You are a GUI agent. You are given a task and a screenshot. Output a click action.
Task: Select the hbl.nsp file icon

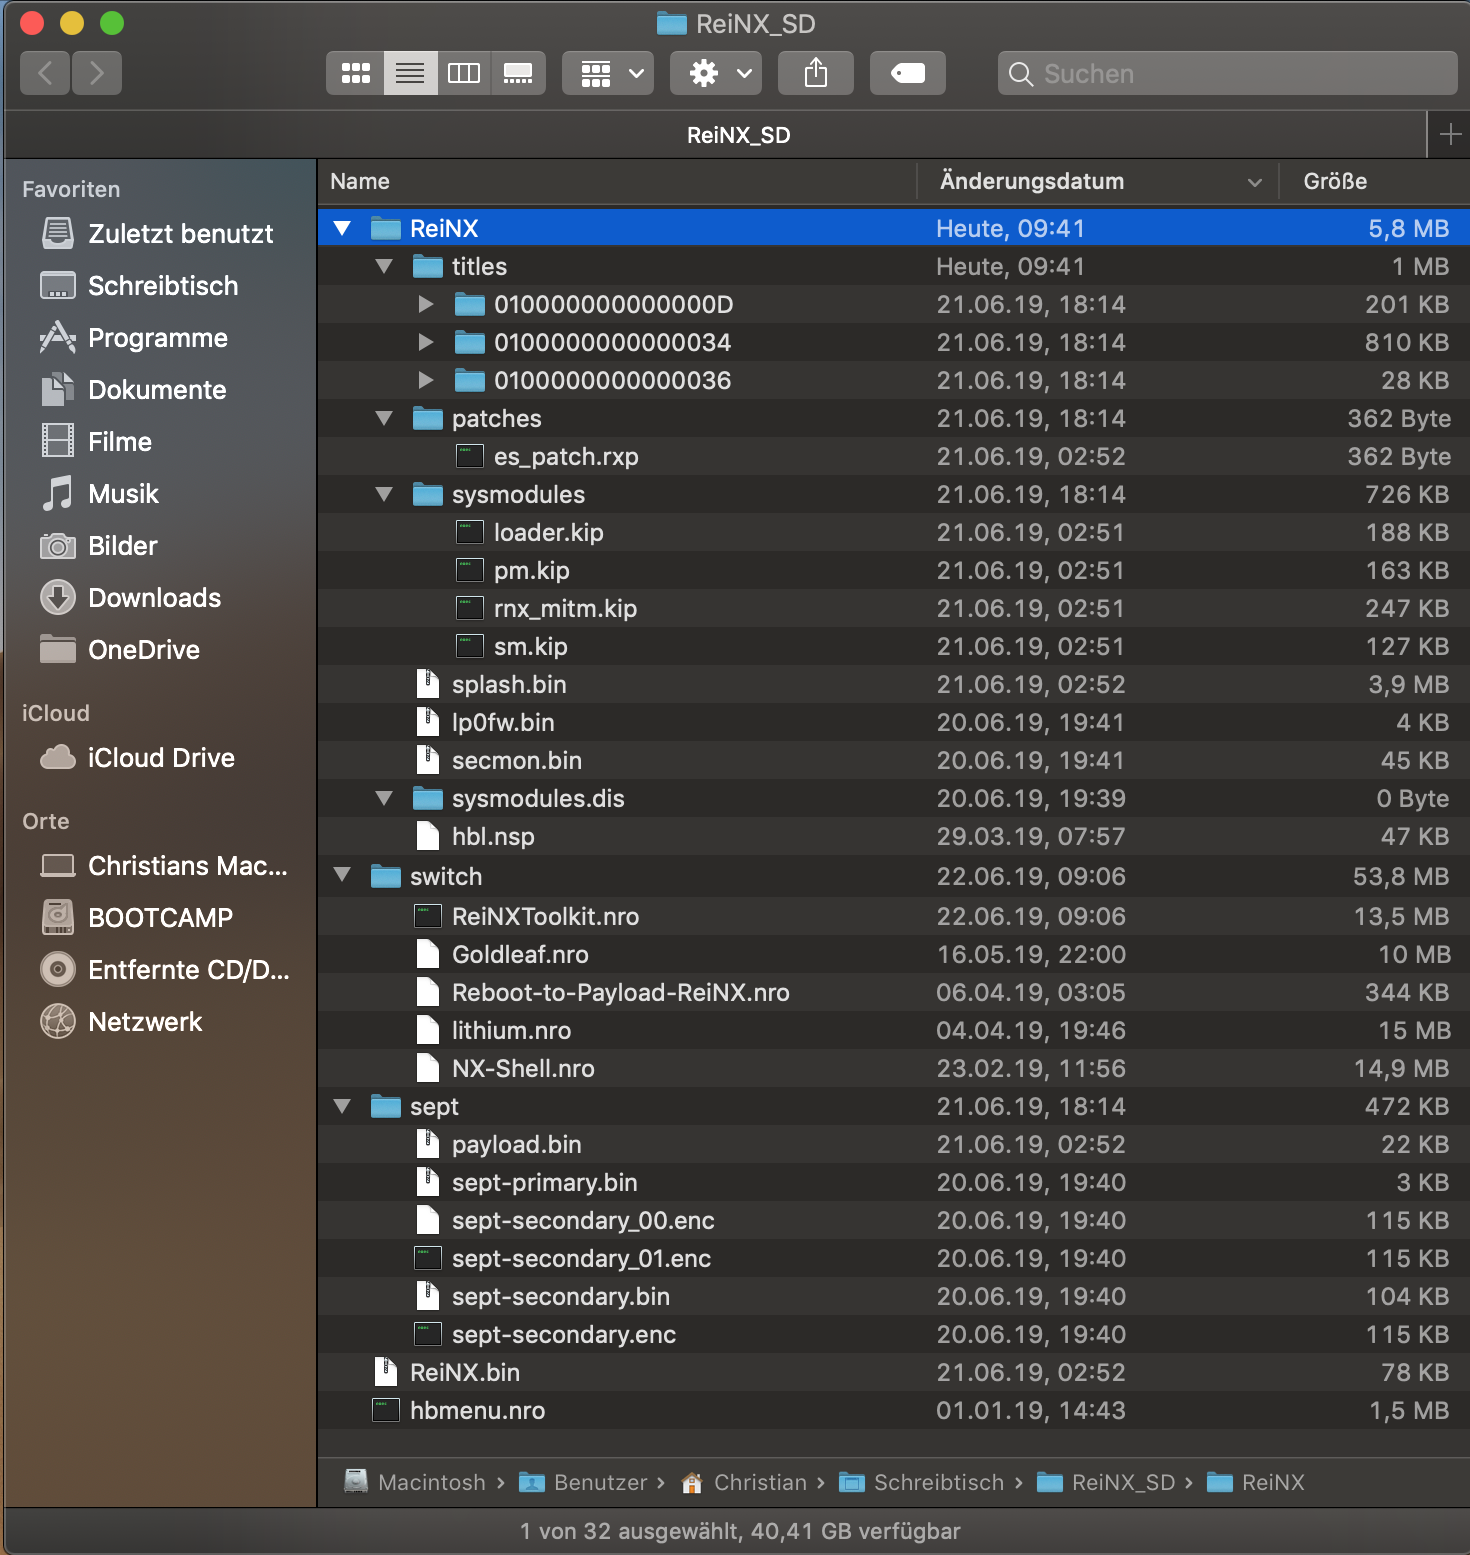[x=428, y=836]
